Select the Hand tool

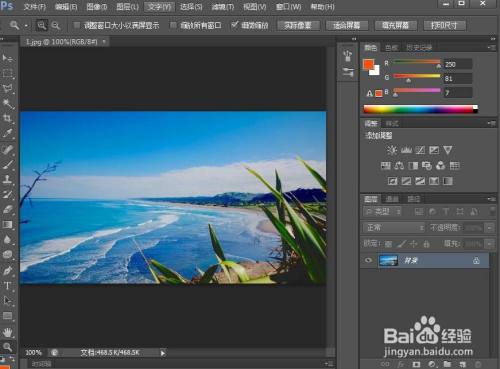coord(7,332)
